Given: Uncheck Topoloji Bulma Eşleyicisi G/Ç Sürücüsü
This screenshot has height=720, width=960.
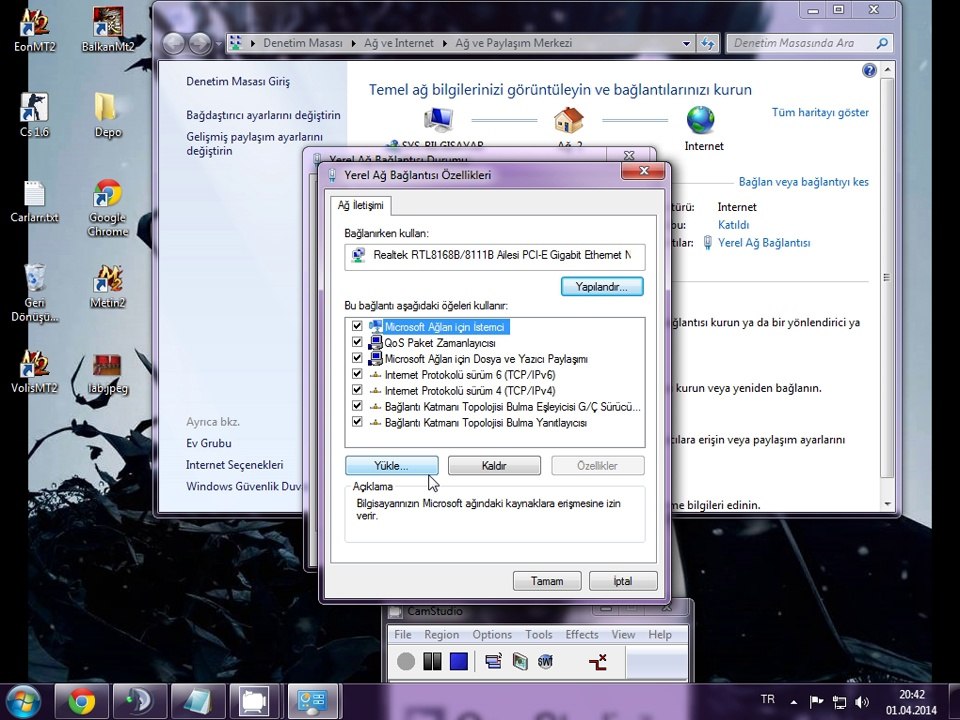Looking at the screenshot, I should click(x=357, y=406).
